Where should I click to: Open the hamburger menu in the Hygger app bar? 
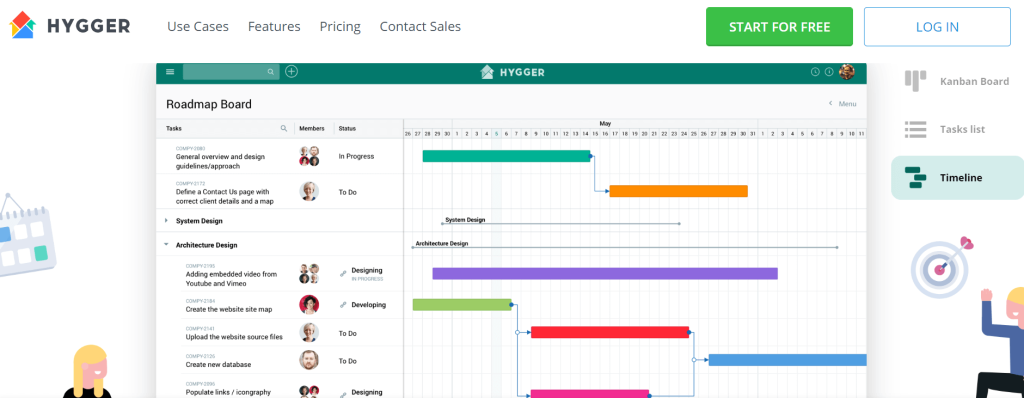click(170, 72)
